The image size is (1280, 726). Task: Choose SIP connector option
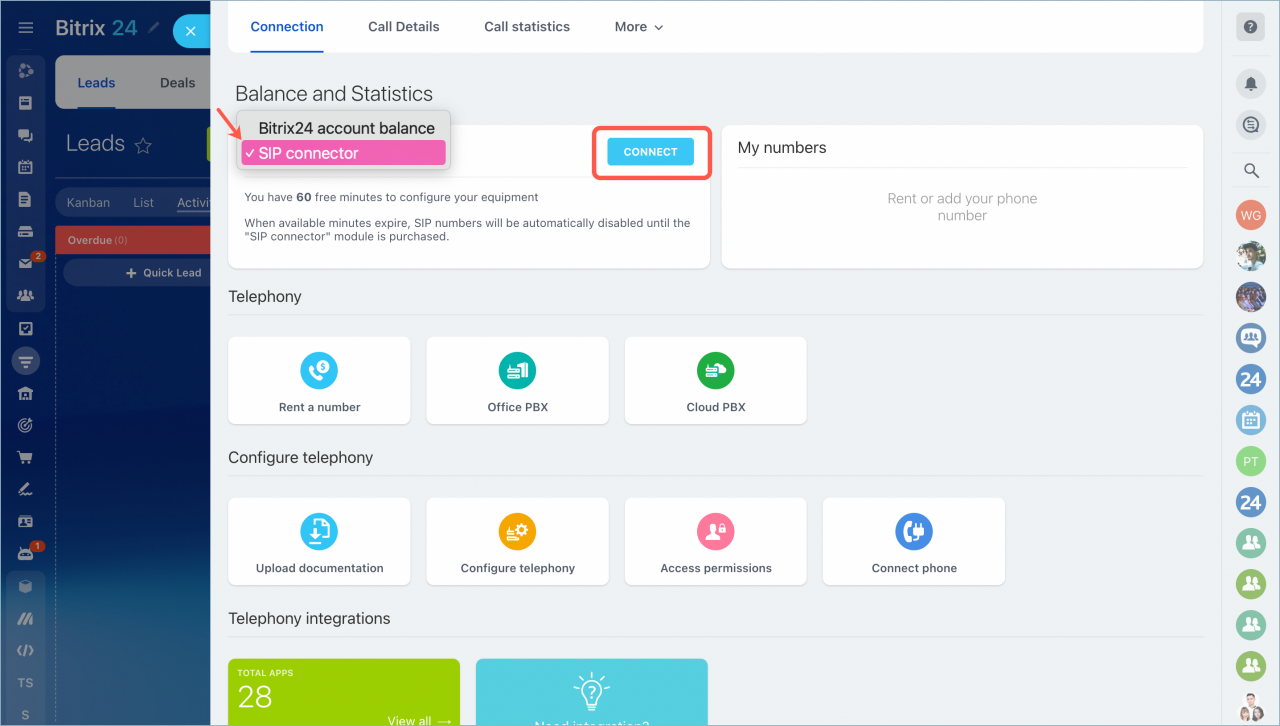pyautogui.click(x=343, y=153)
